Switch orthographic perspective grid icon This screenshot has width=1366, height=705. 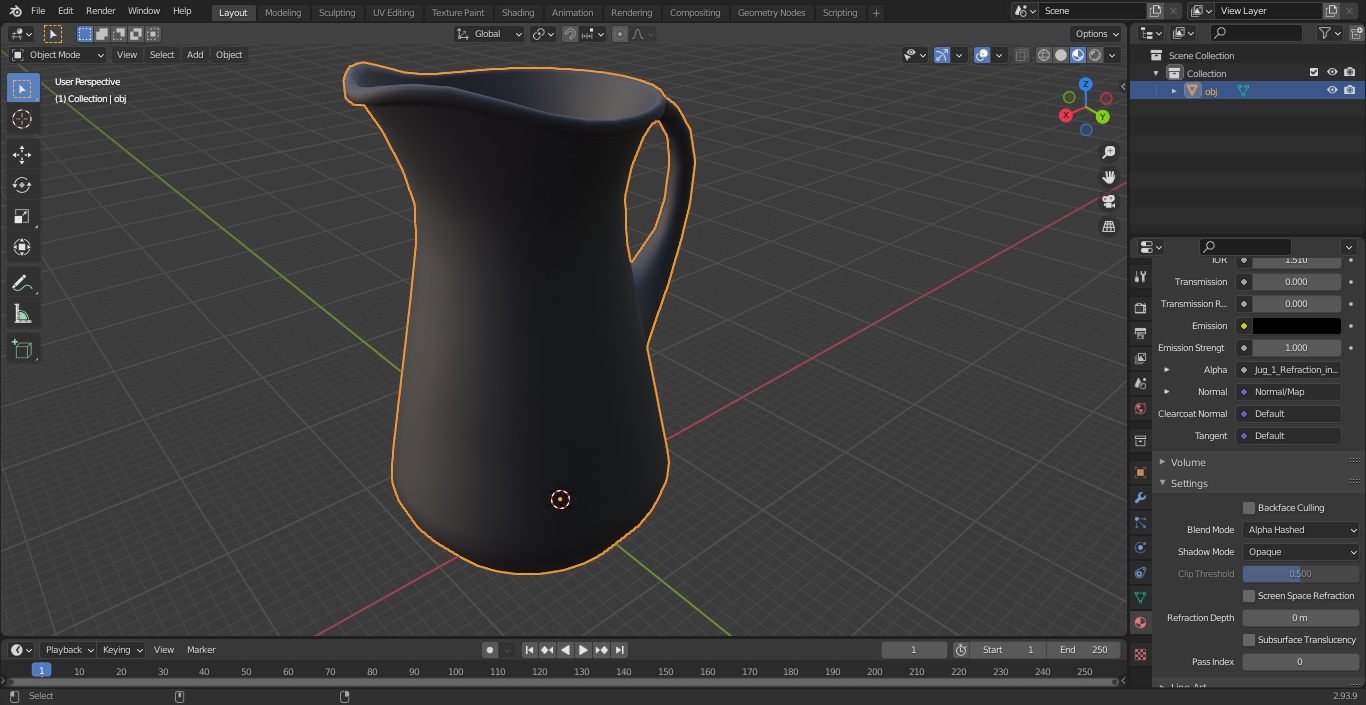[x=1108, y=226]
